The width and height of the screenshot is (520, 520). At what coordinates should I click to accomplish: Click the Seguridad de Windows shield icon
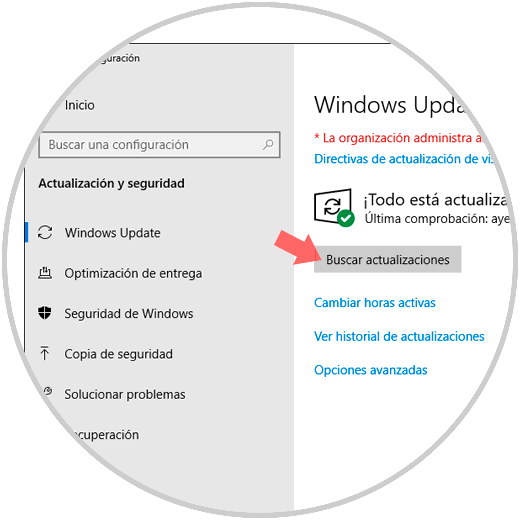tap(45, 313)
